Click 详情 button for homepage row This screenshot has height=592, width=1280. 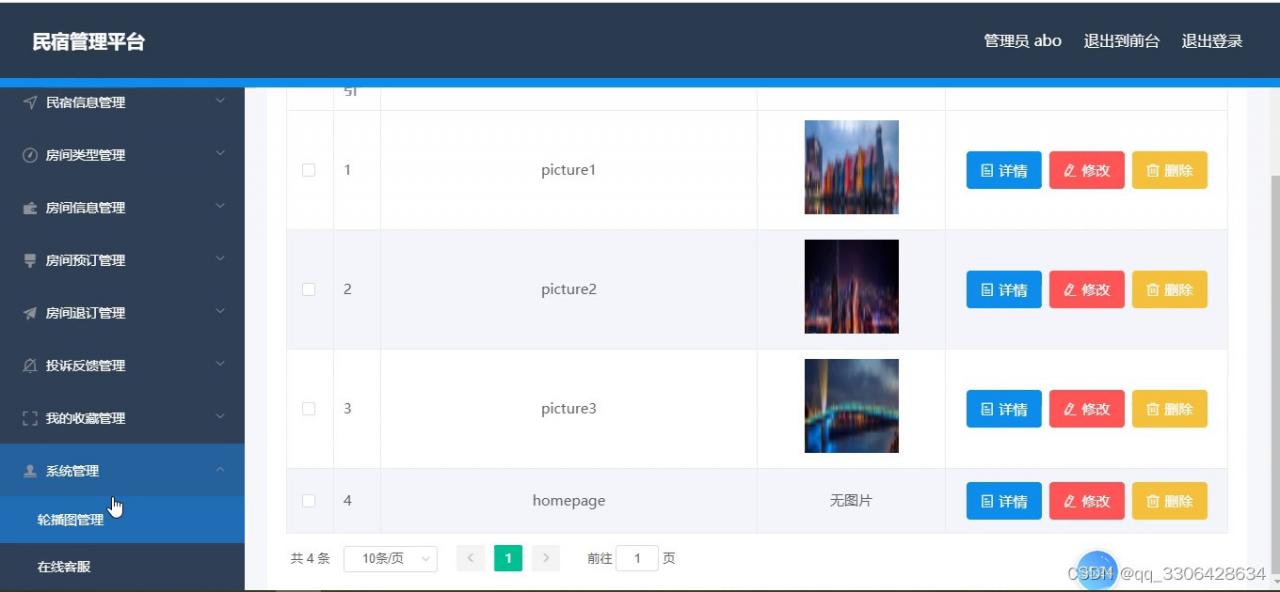tap(1004, 501)
